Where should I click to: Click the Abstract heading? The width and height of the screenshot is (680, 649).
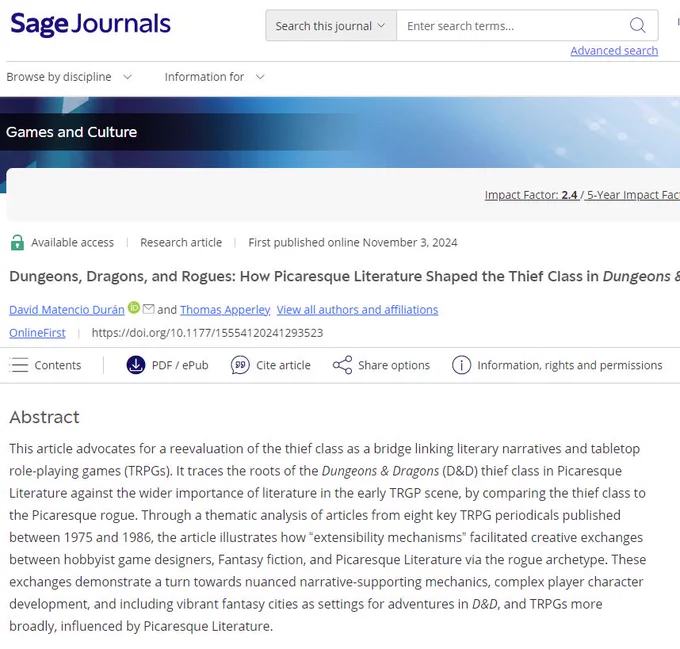click(x=44, y=417)
